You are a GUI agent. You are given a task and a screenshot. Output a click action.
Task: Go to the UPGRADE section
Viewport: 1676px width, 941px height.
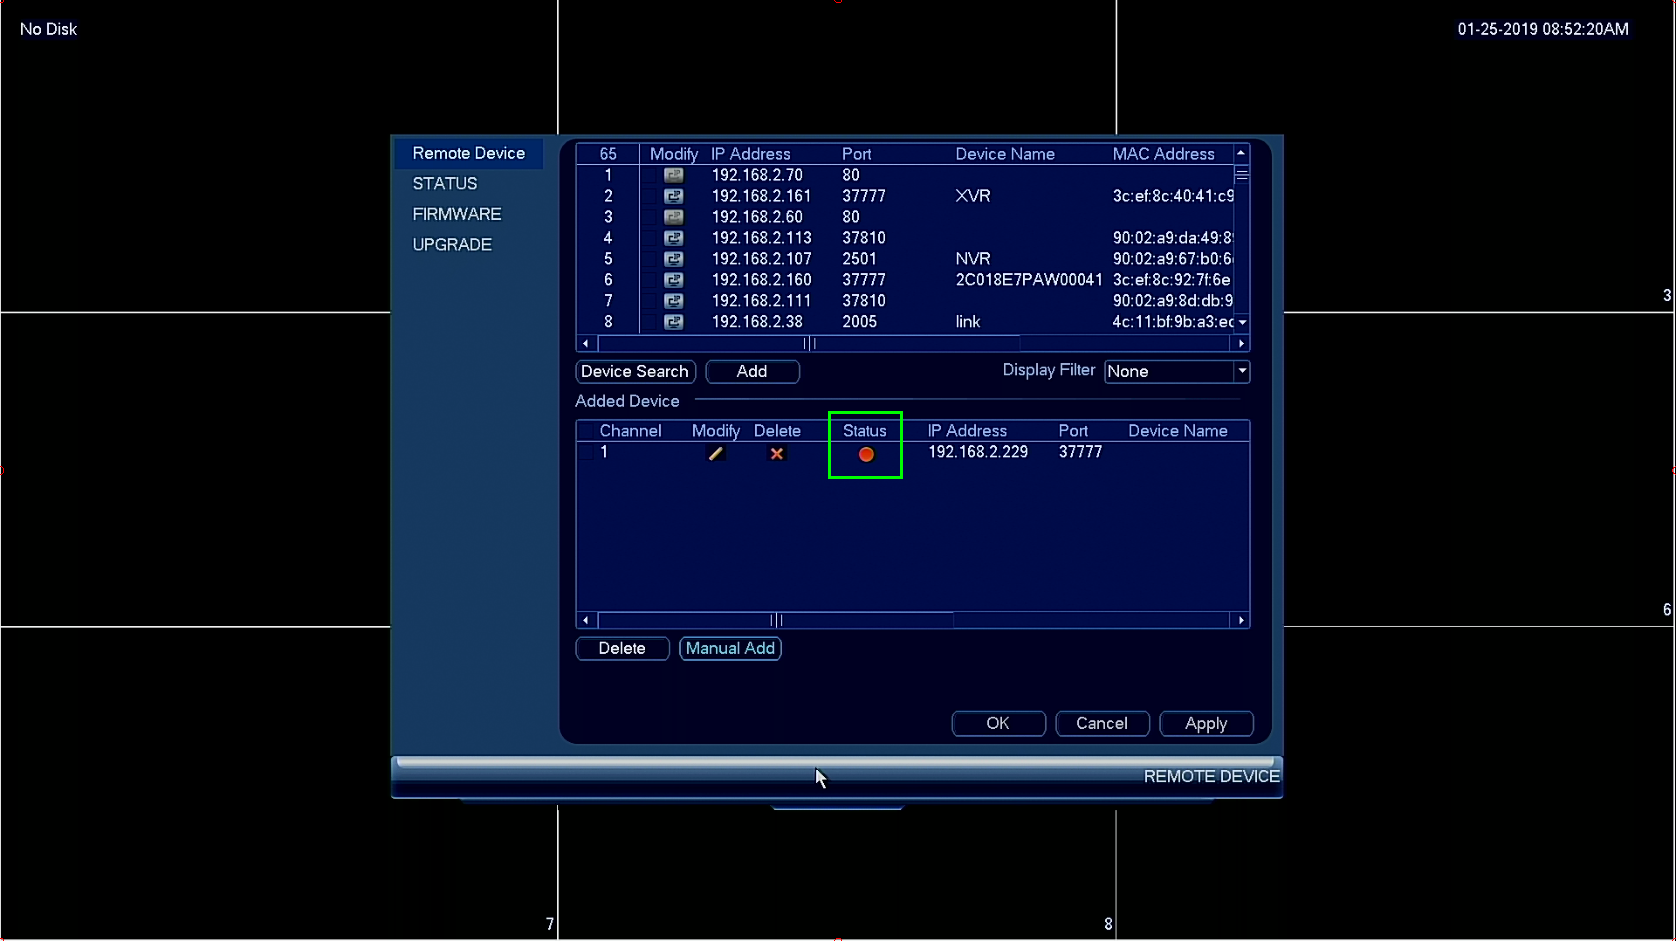point(452,245)
